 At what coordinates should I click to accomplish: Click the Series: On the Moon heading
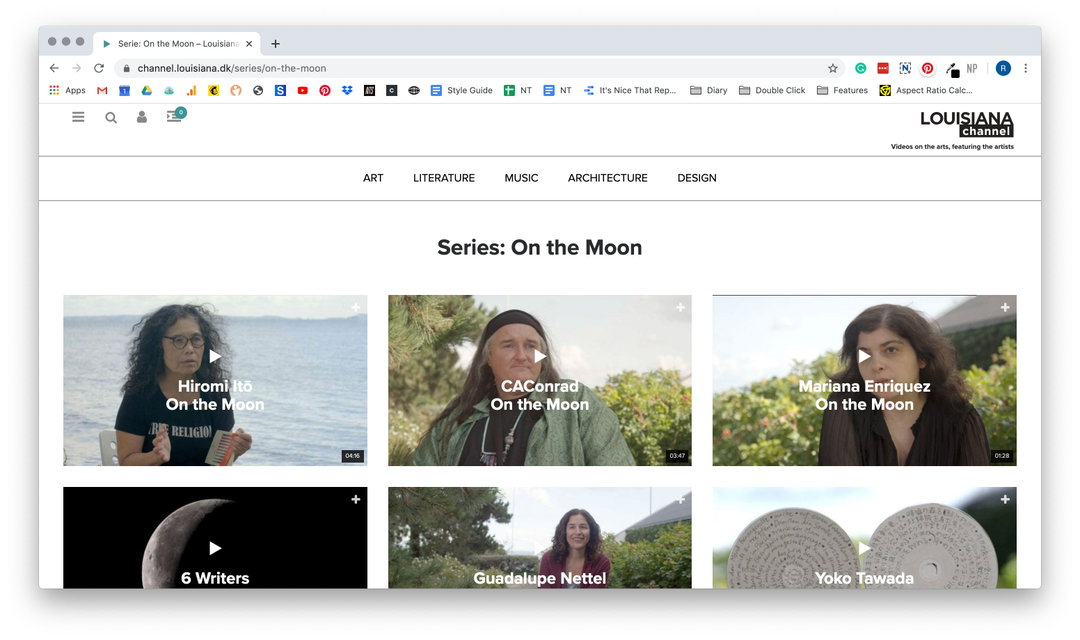coord(539,247)
